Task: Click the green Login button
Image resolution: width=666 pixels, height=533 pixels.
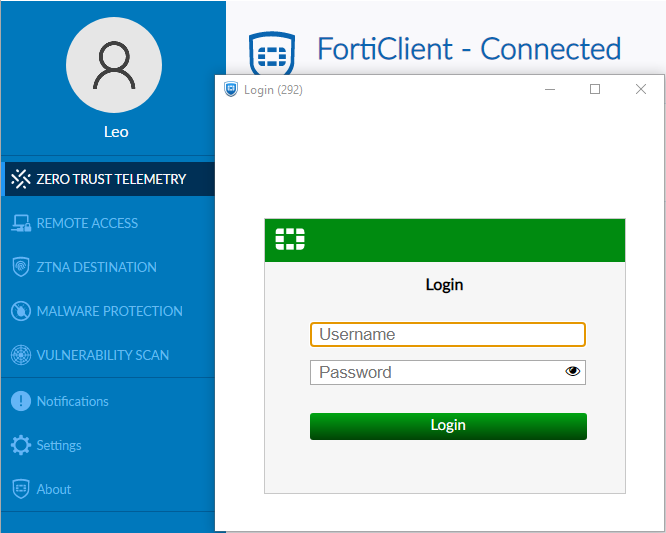Action: point(448,426)
